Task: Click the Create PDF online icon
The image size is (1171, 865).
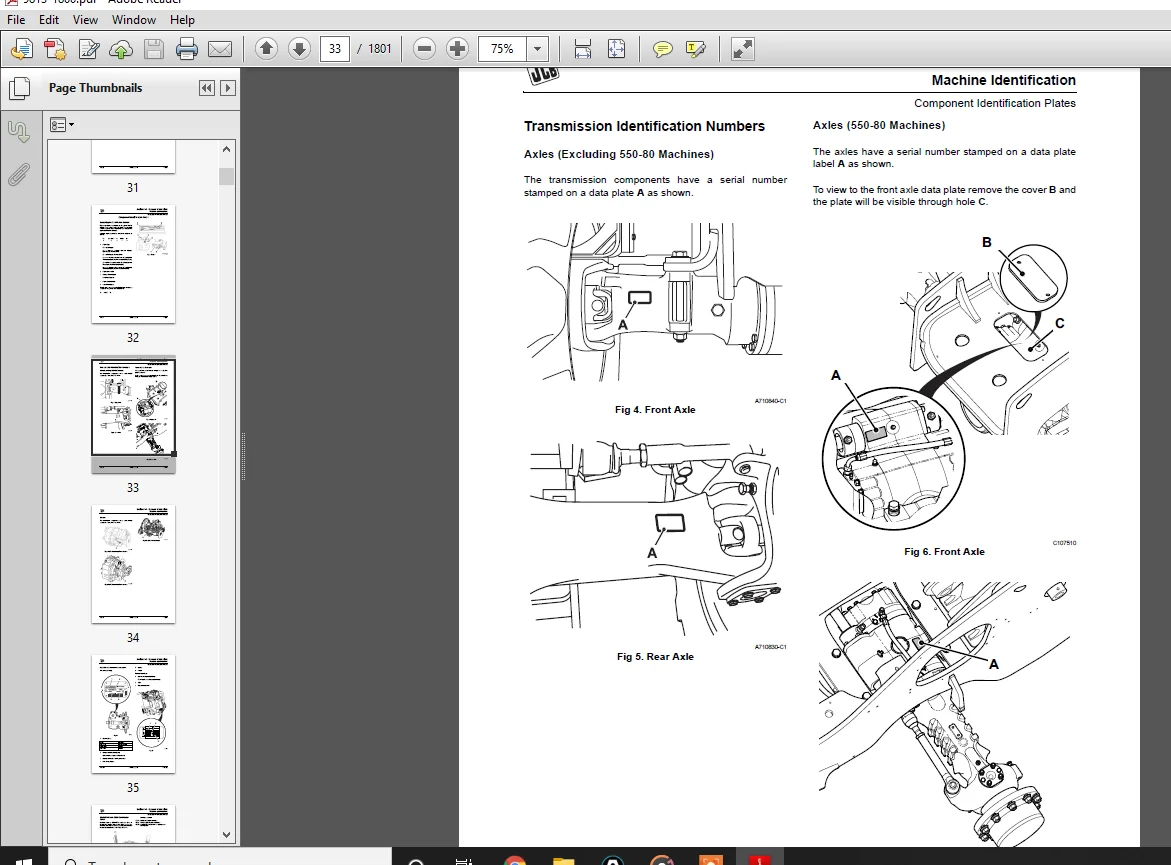Action: [55, 49]
